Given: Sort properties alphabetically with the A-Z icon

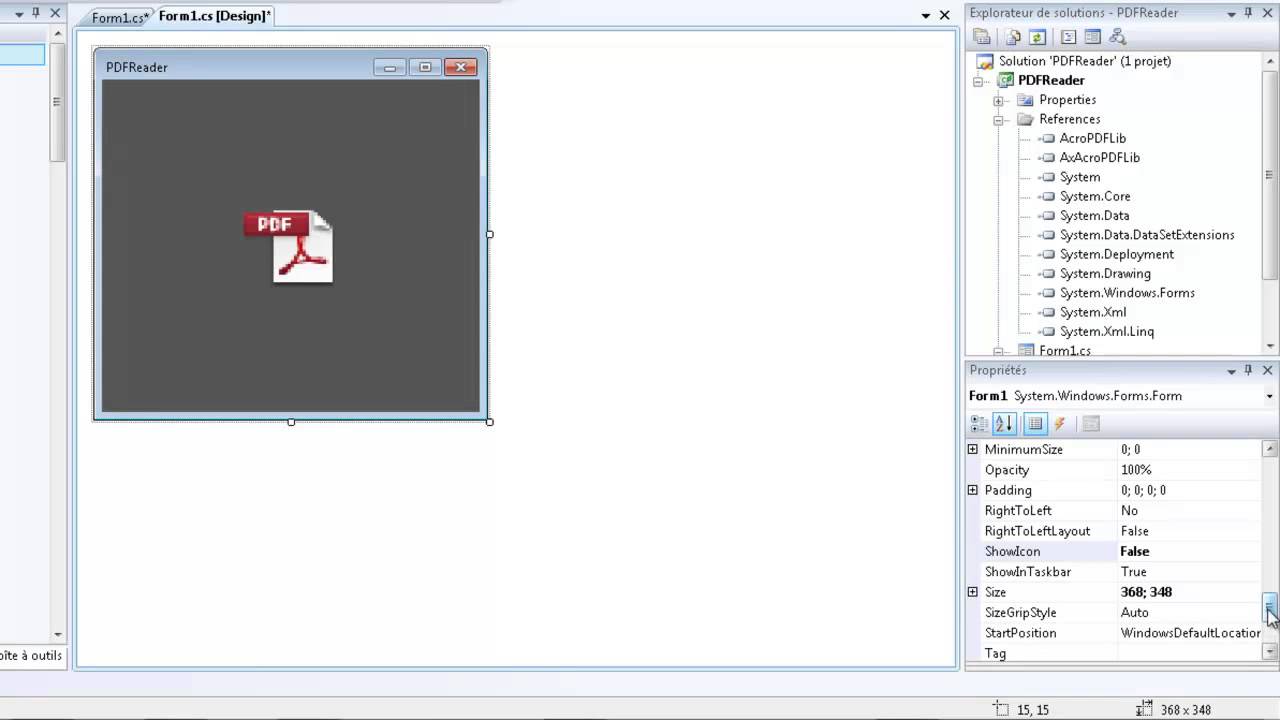Looking at the screenshot, I should 1004,424.
